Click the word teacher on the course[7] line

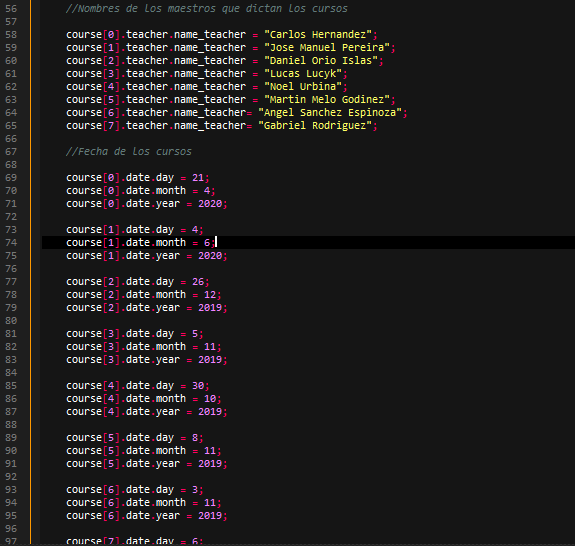[x=147, y=126]
